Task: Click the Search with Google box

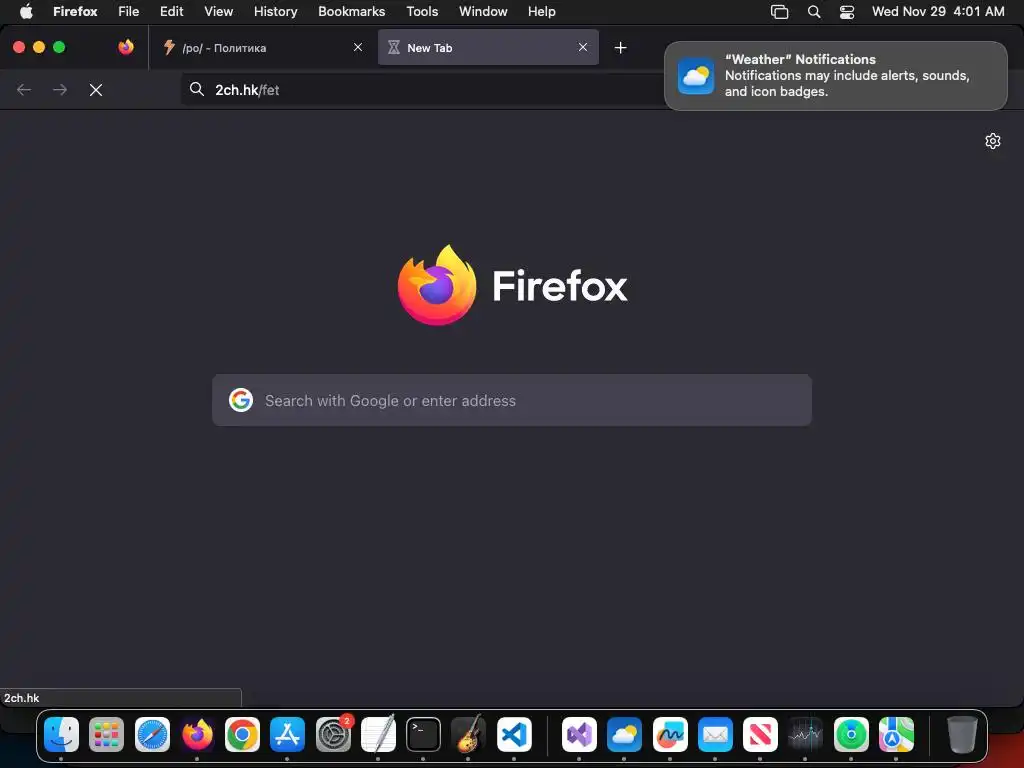Action: (512, 400)
